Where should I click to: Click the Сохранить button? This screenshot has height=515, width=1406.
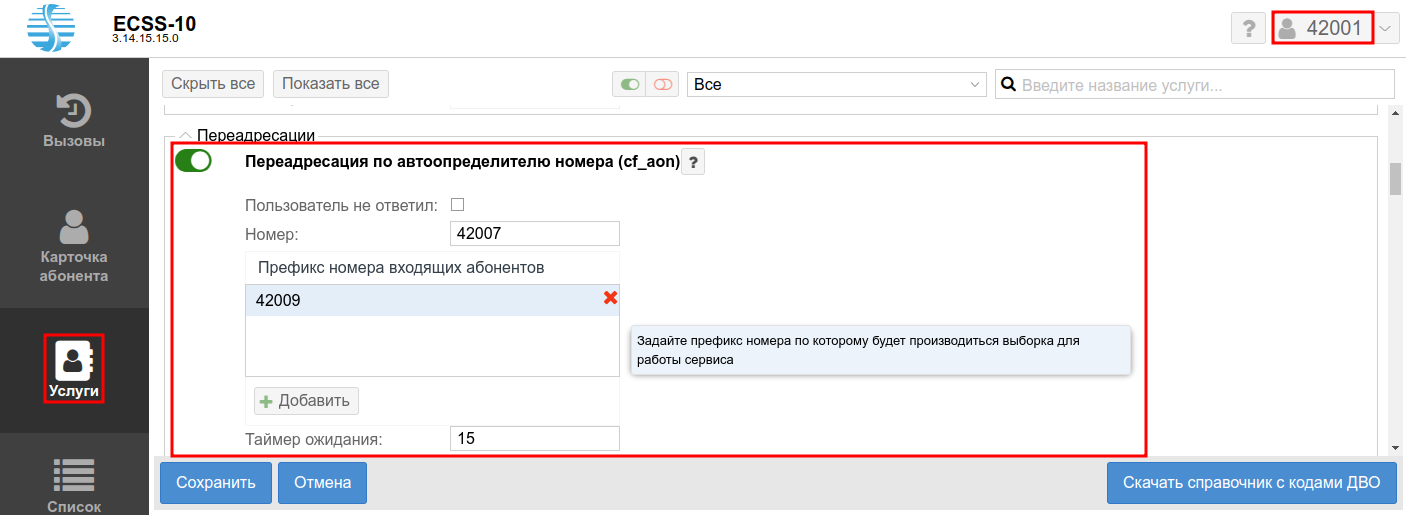tap(215, 483)
